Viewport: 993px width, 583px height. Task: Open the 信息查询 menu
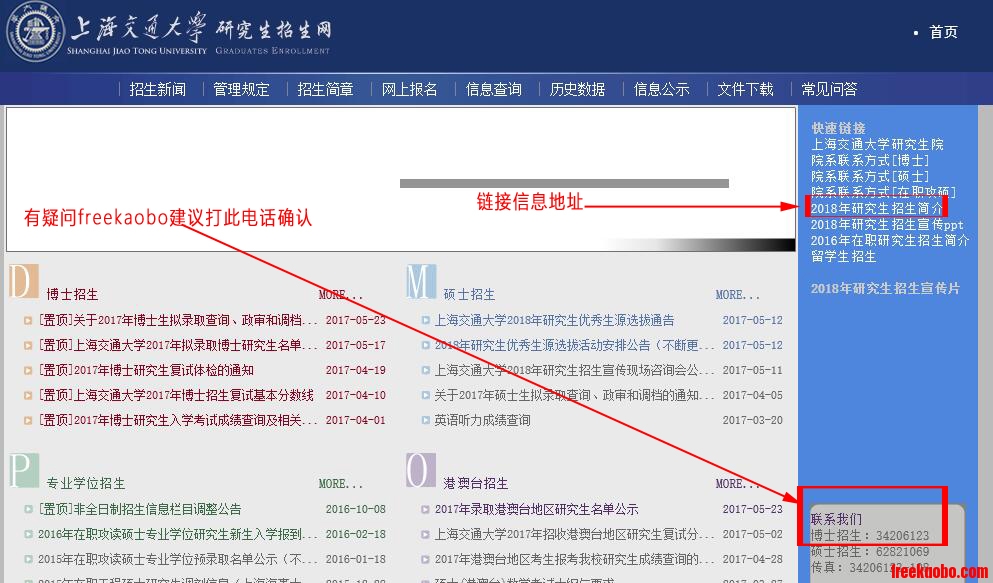[x=494, y=89]
